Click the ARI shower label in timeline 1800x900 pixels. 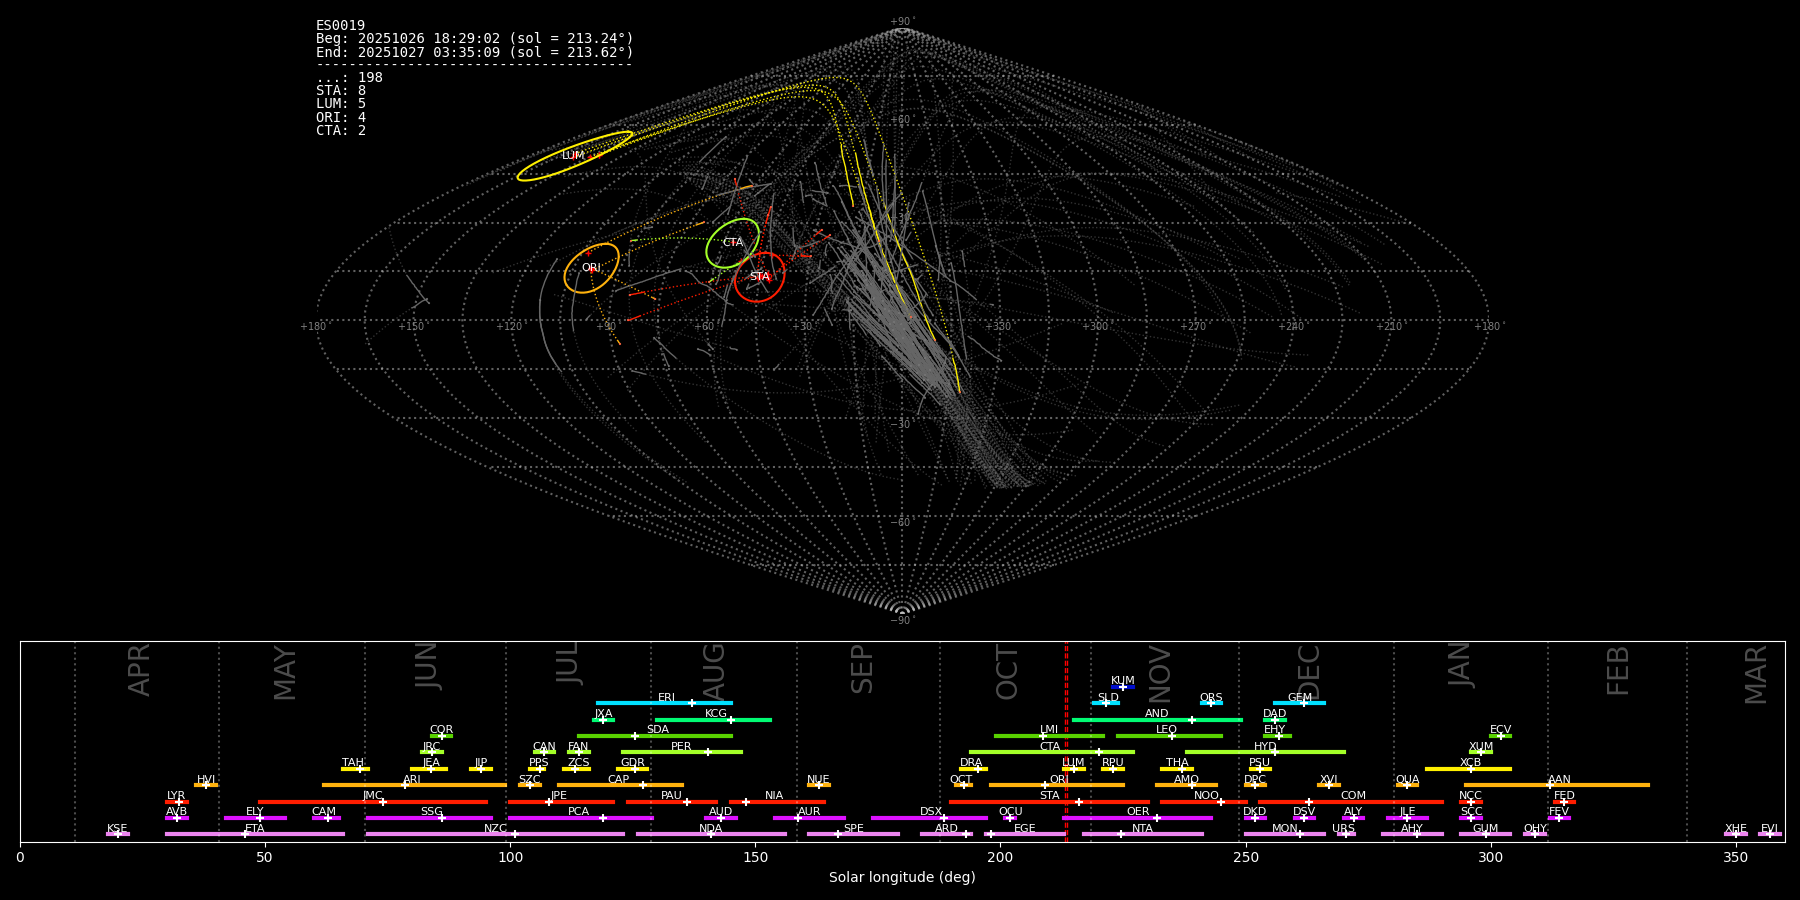[x=412, y=780]
